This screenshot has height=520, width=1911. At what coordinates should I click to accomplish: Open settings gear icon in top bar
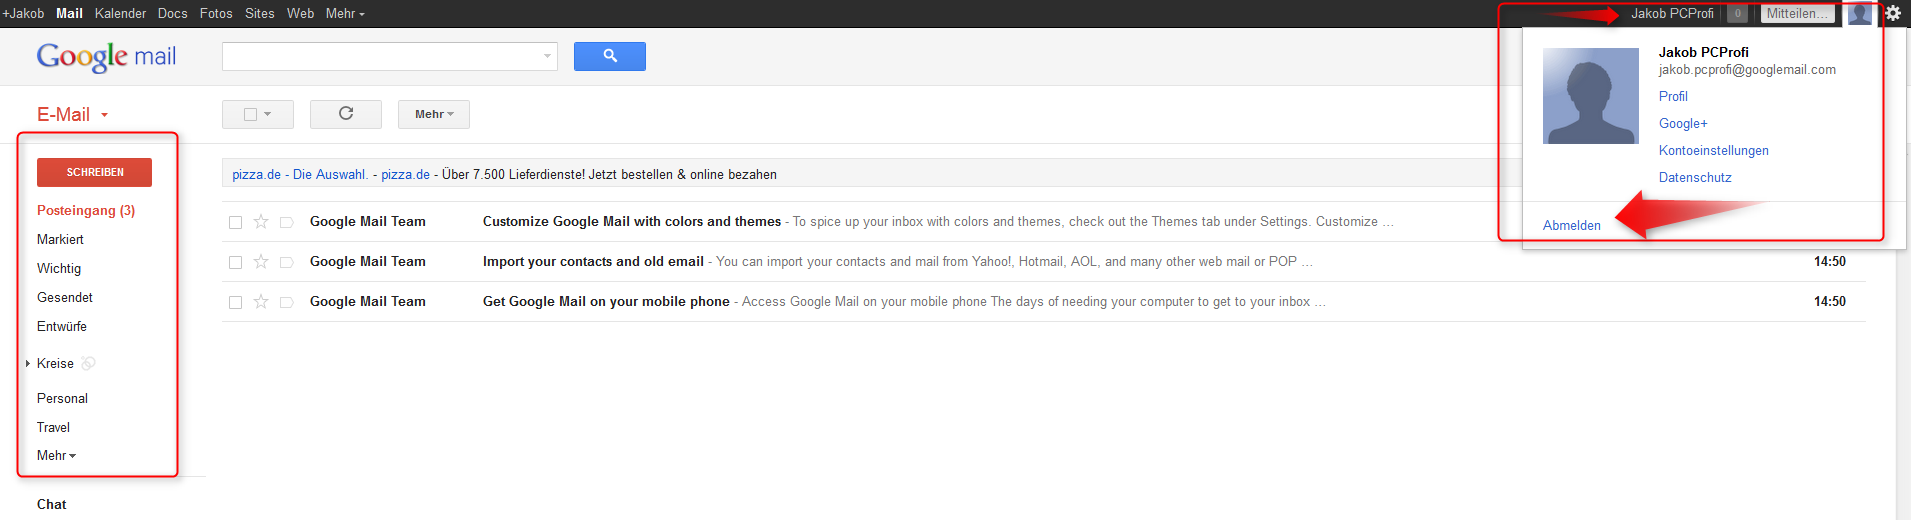(x=1893, y=13)
